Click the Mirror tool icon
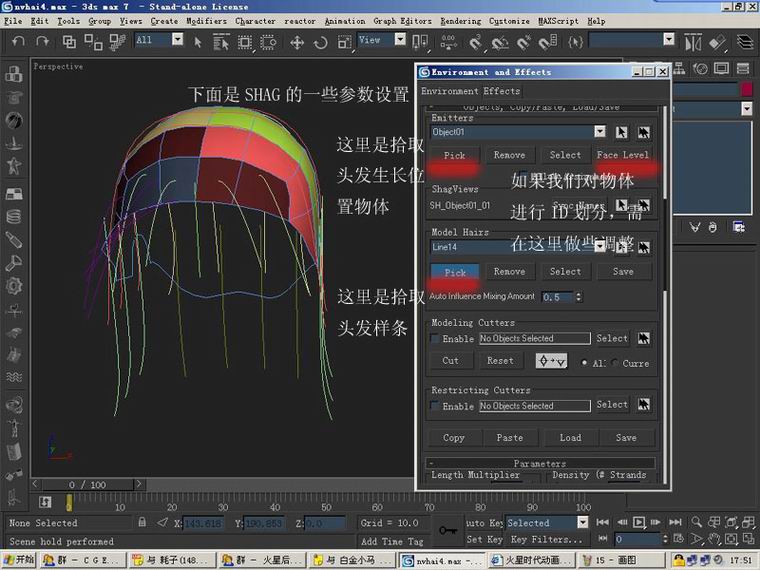The image size is (760, 570). (693, 43)
